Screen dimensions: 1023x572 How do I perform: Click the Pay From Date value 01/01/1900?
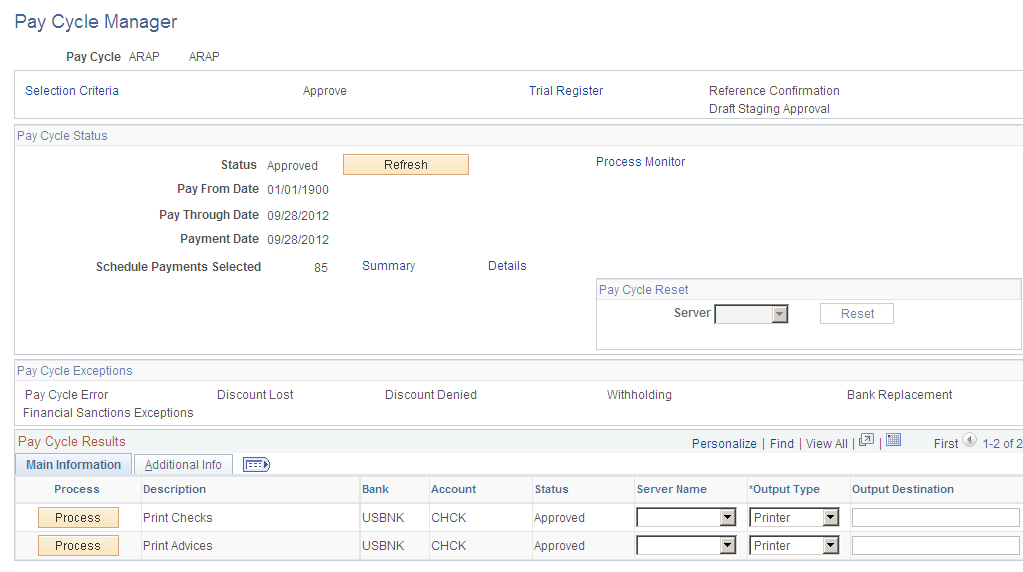click(298, 190)
